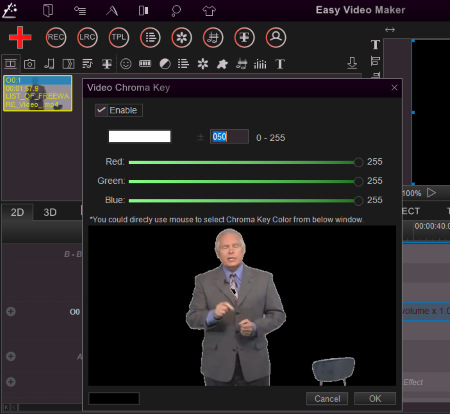The width and height of the screenshot is (450, 414).
Task: Toggle the Enable chroma key checkbox
Action: [119, 110]
